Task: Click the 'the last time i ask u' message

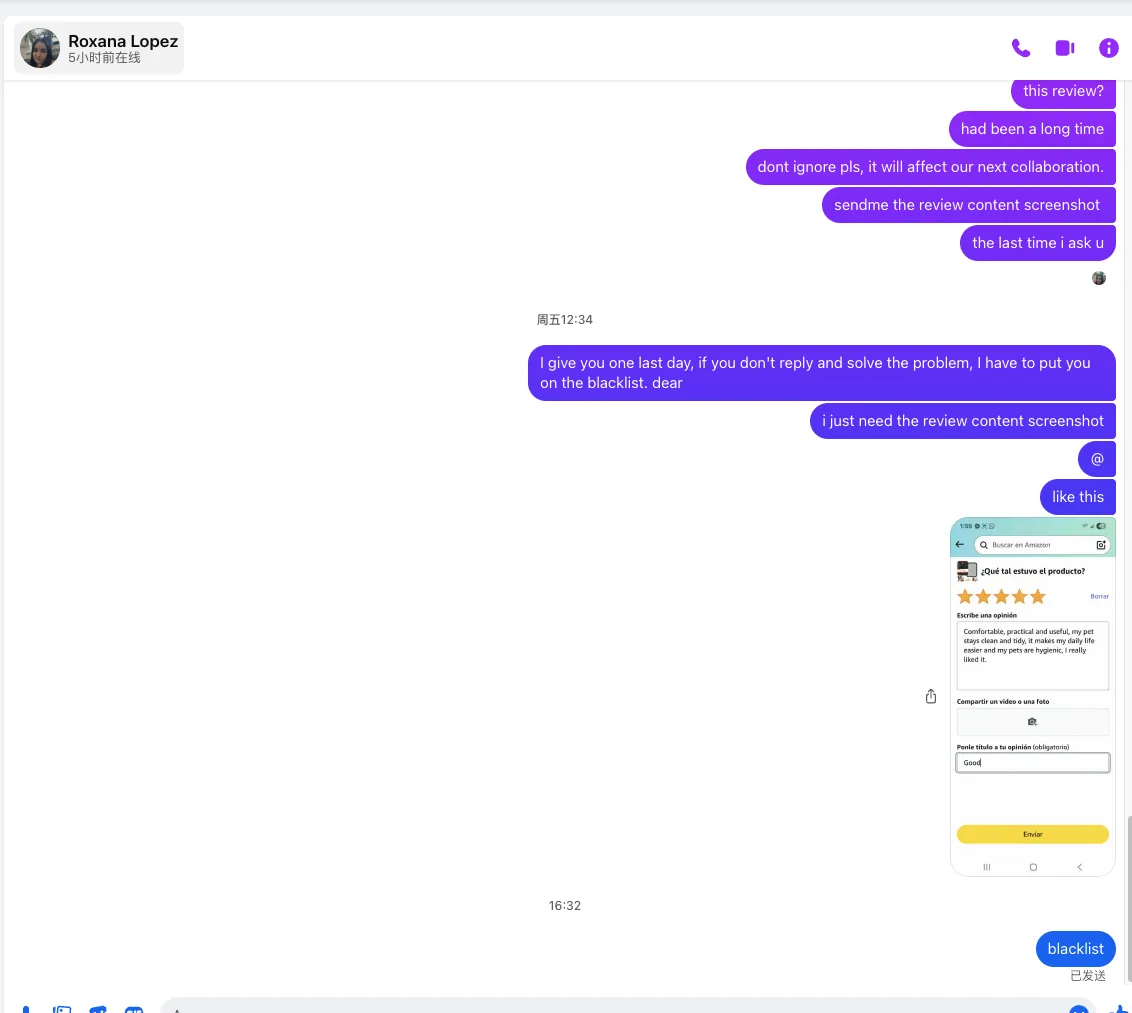Action: [x=1037, y=243]
